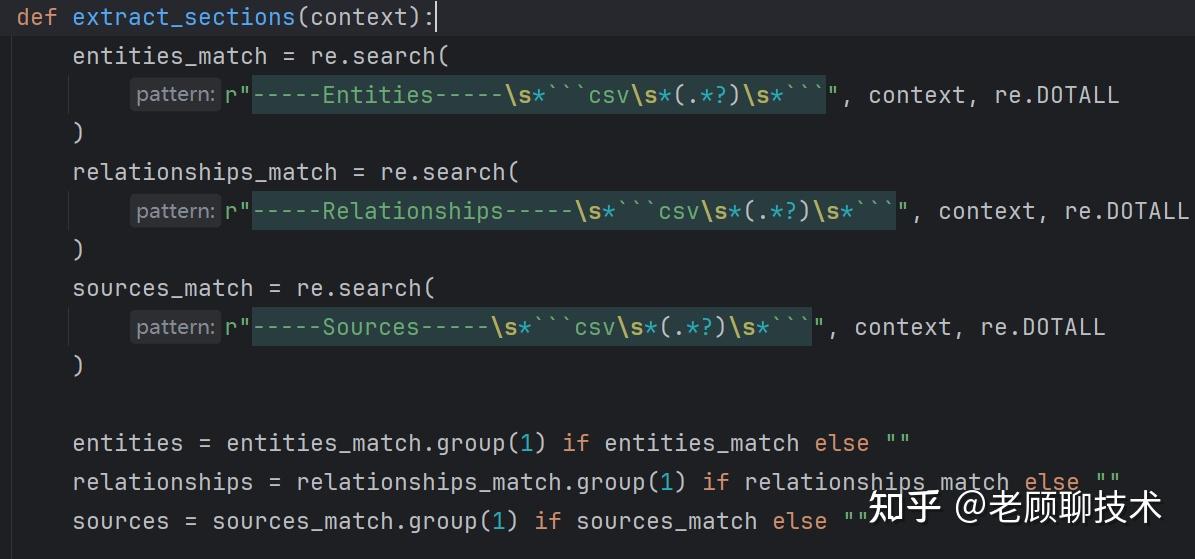Click the extract_sections function name

tap(184, 17)
